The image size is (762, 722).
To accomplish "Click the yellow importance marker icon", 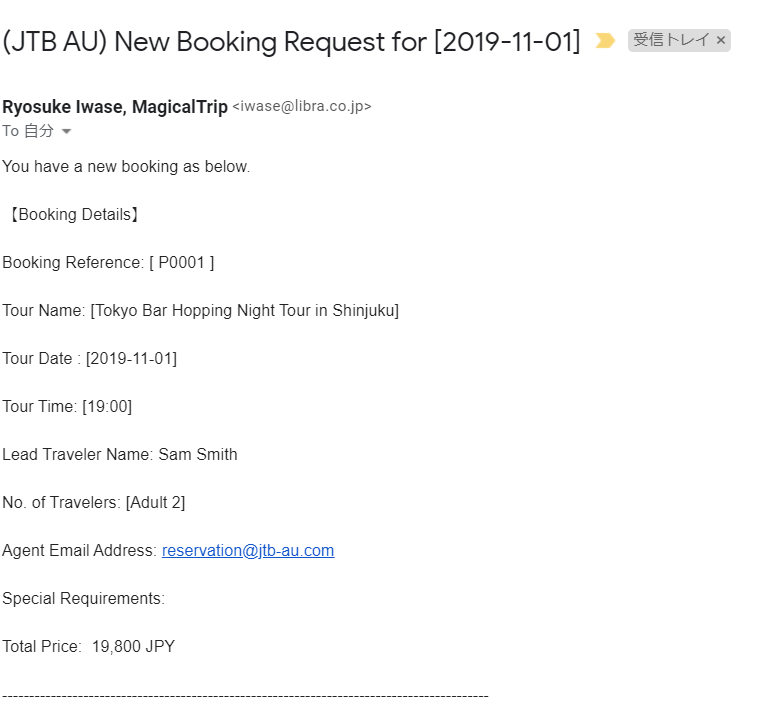I will click(605, 41).
